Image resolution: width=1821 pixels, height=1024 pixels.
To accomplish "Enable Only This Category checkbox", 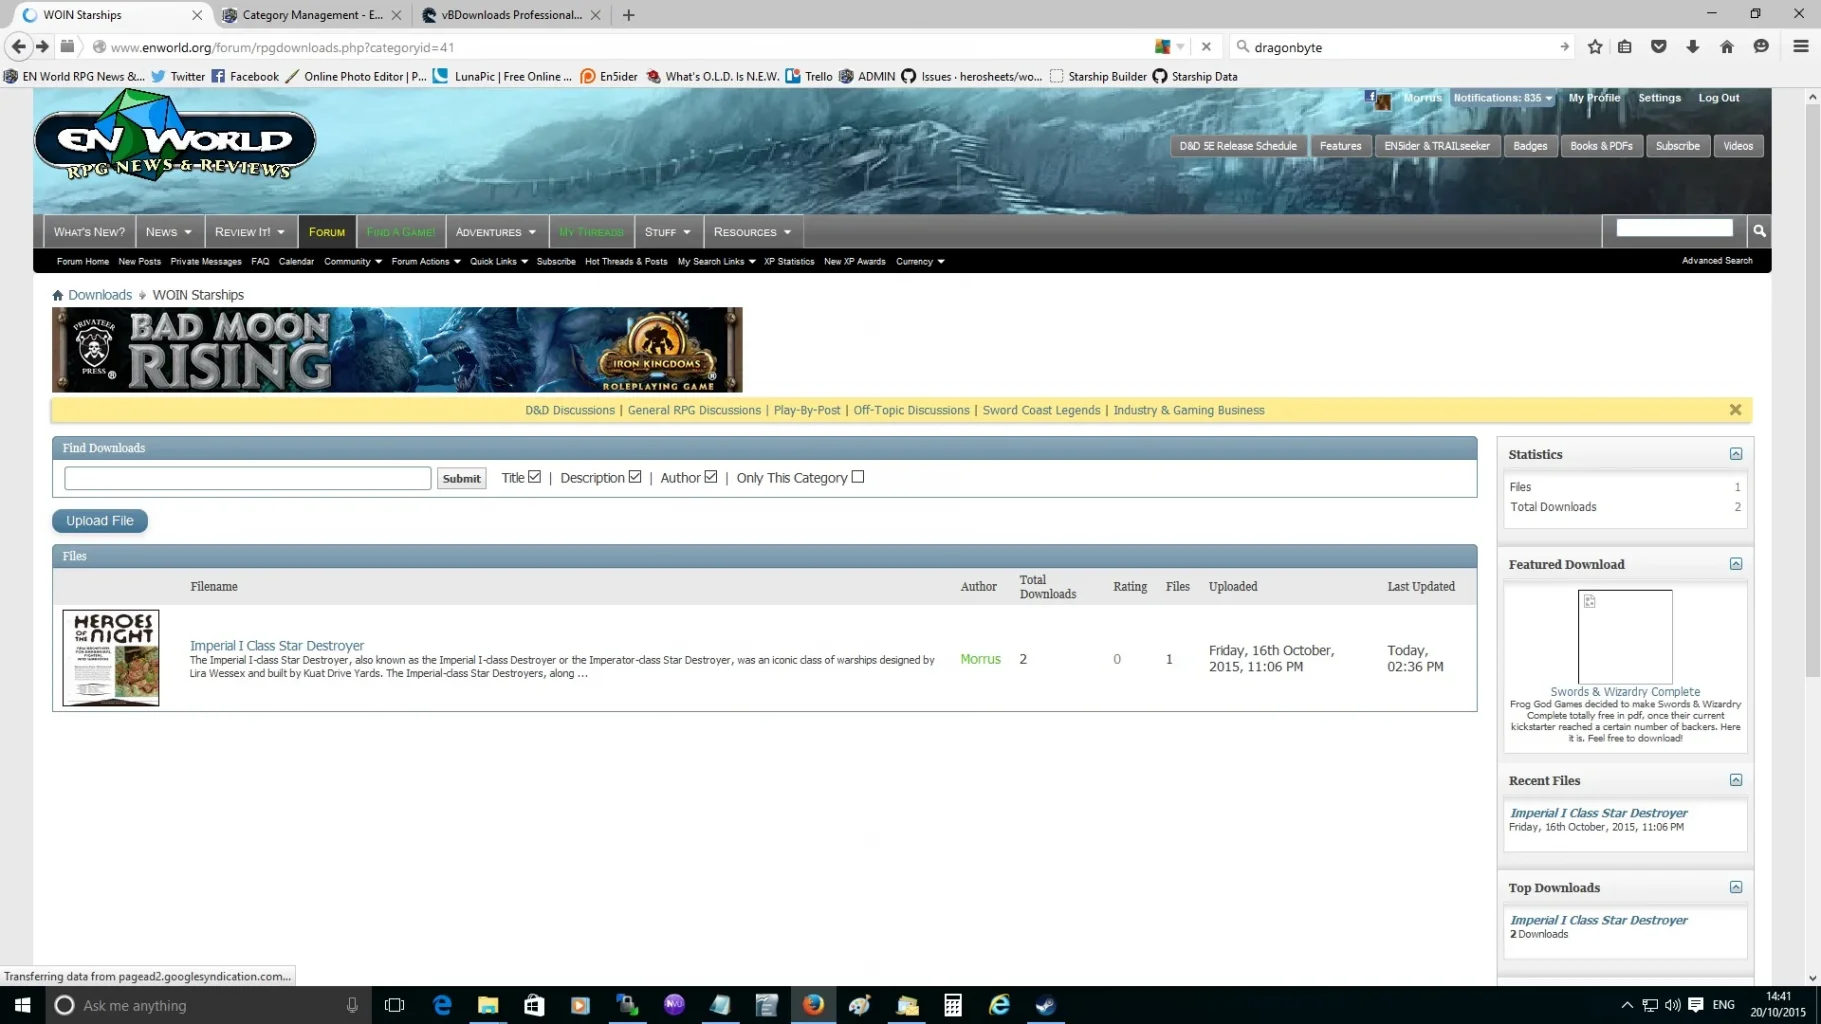I will (x=858, y=477).
